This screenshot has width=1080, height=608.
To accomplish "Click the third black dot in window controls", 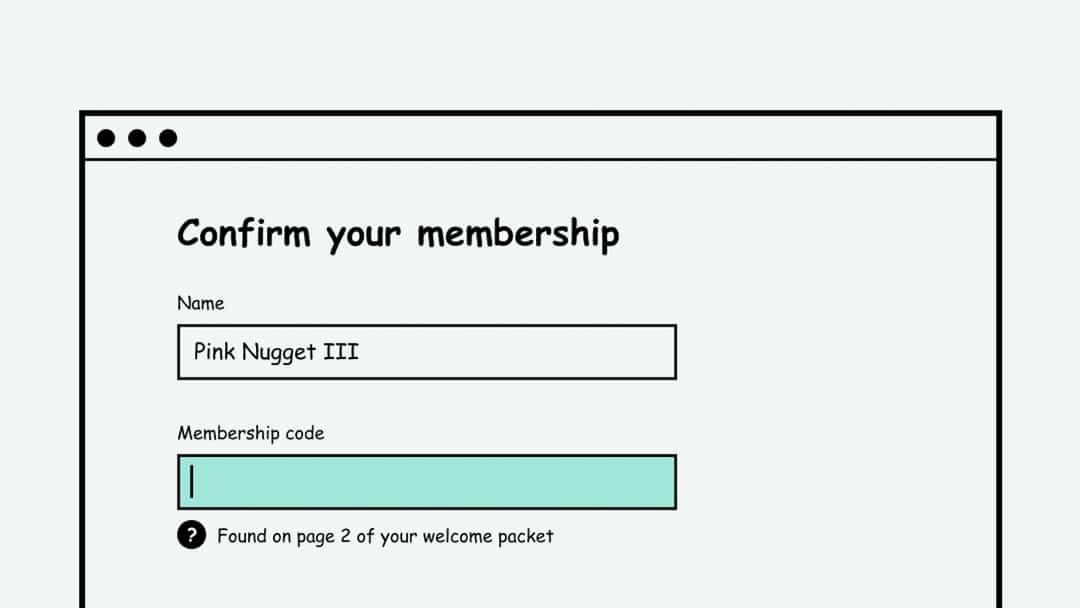I will [170, 138].
